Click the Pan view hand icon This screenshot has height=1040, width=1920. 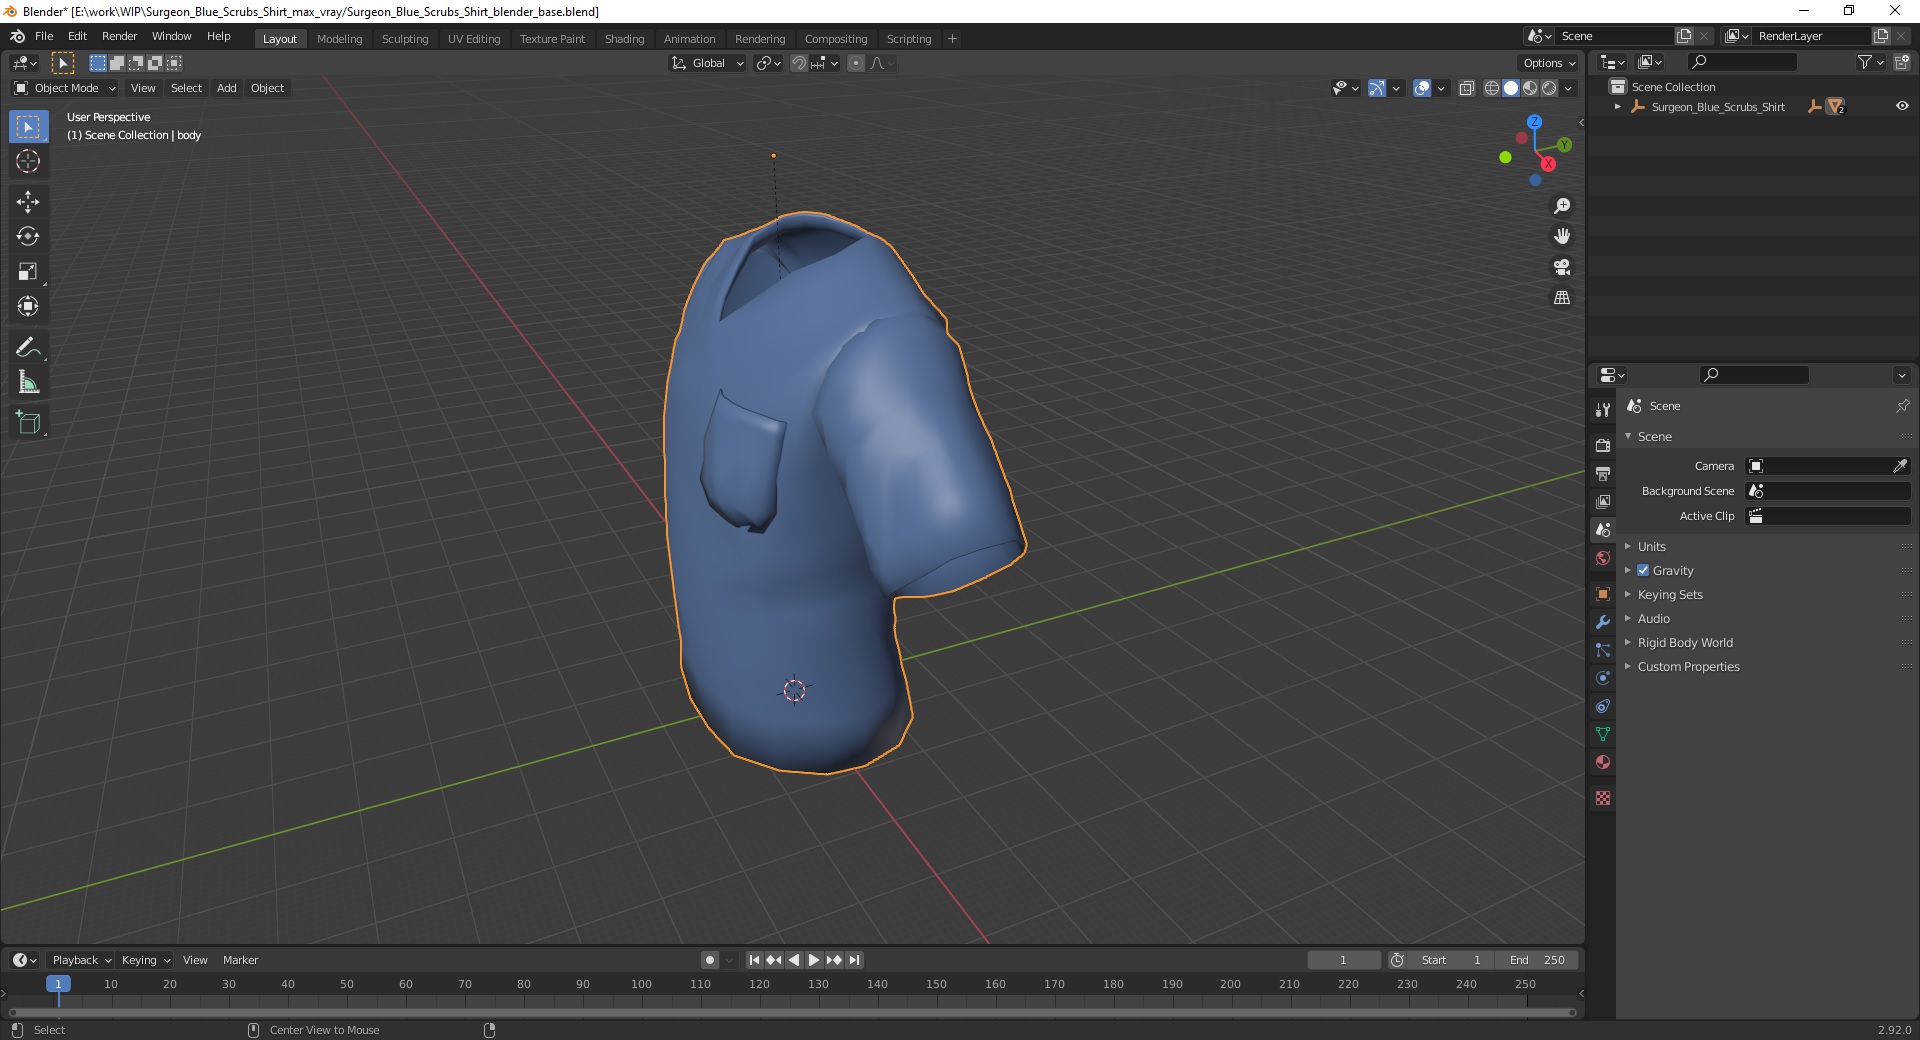click(1562, 237)
